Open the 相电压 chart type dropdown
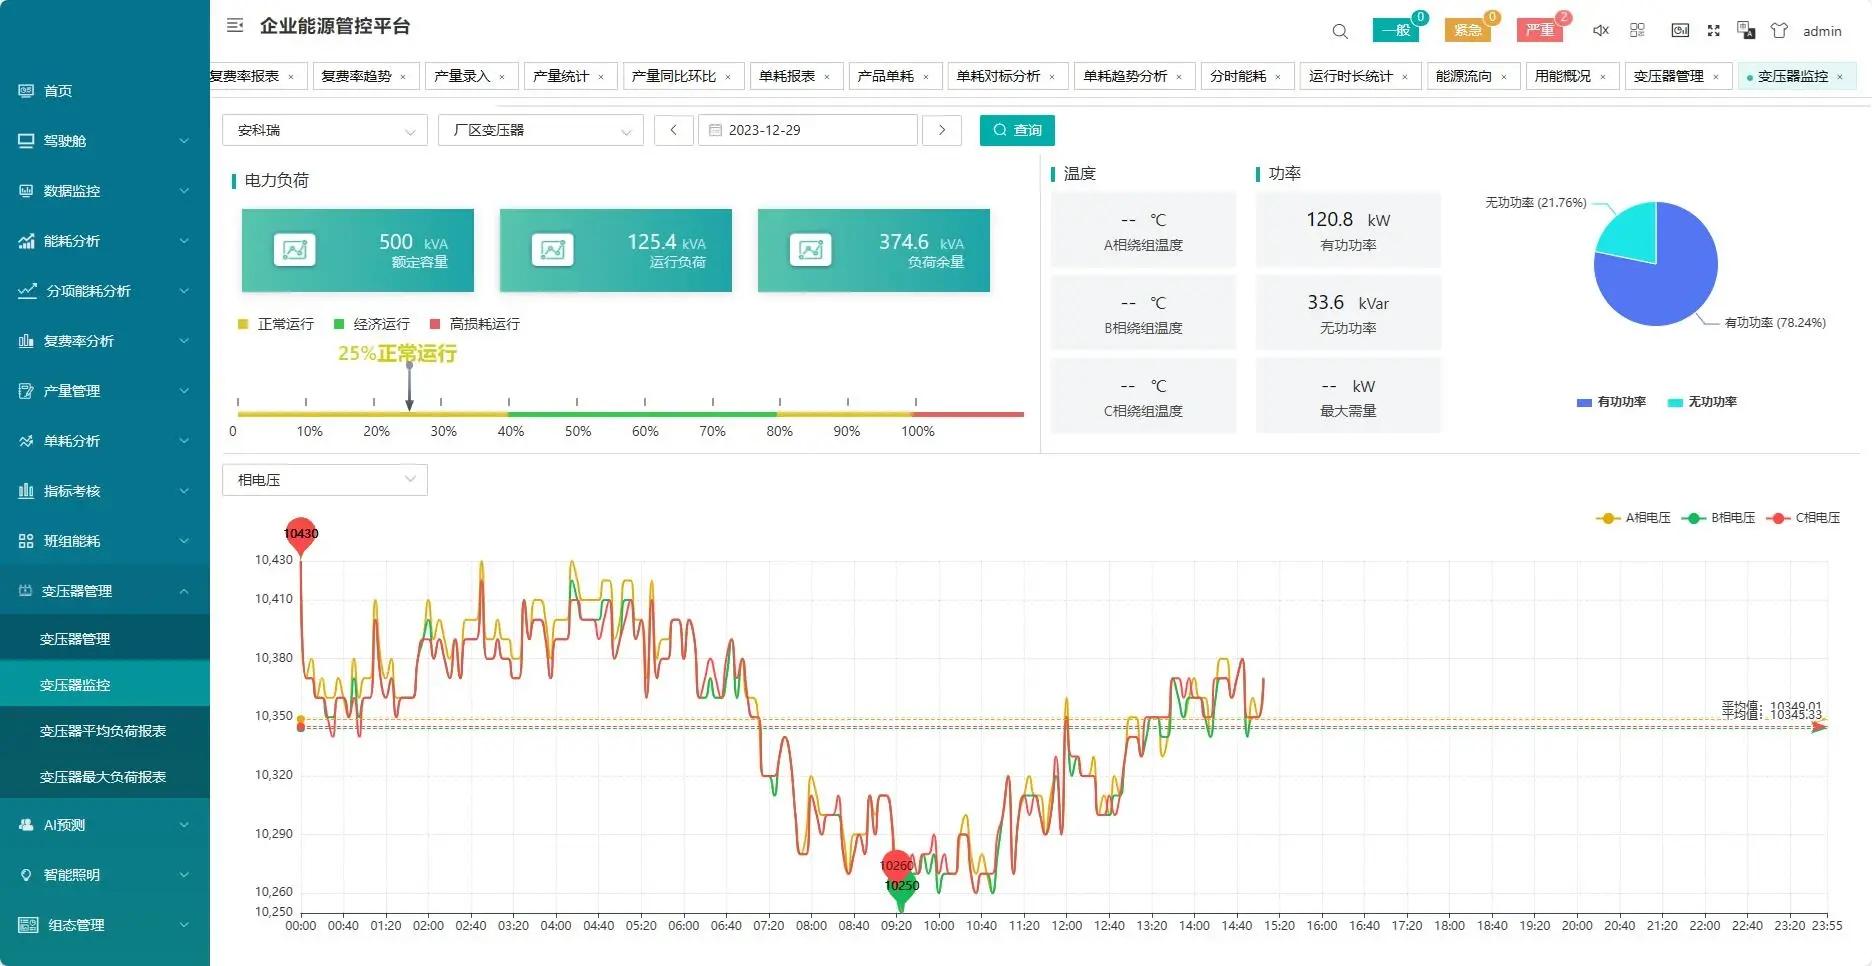 pyautogui.click(x=325, y=480)
